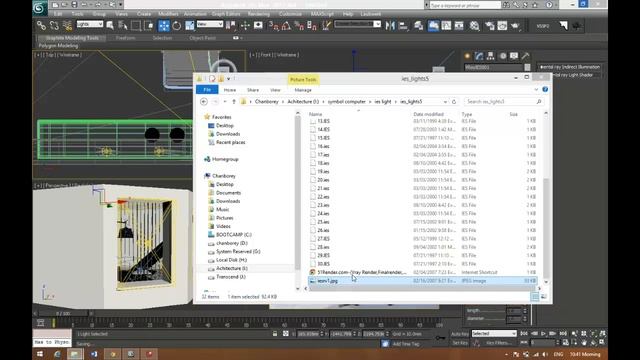Image resolution: width=640 pixels, height=360 pixels.
Task: Sort files by Date modified column header
Action: point(428,114)
